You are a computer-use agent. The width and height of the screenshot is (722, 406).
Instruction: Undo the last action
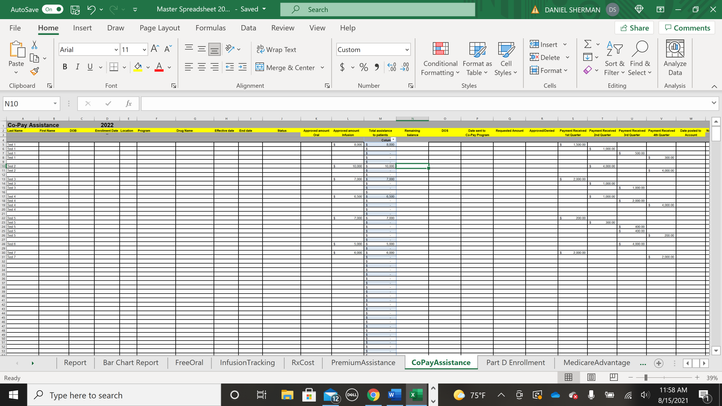click(x=91, y=9)
